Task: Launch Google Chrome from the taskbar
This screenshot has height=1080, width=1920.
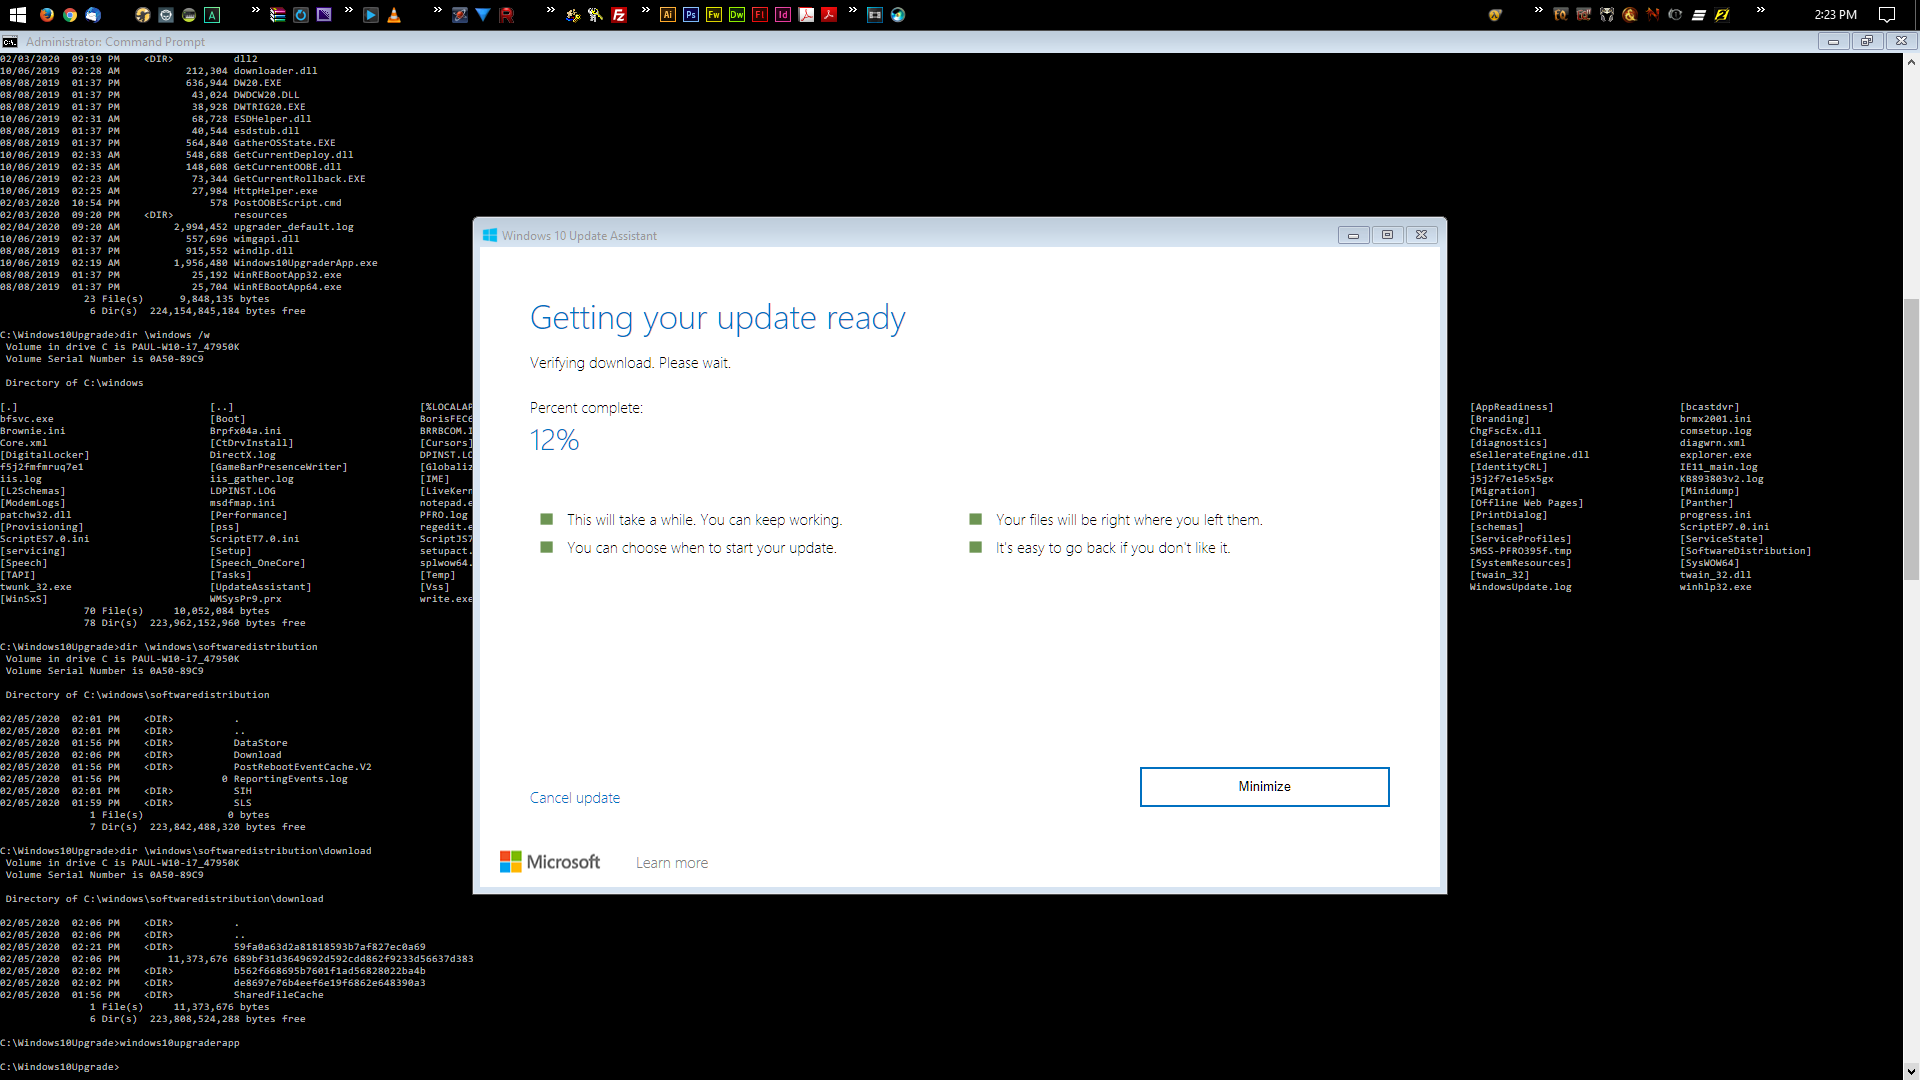Action: click(x=70, y=15)
